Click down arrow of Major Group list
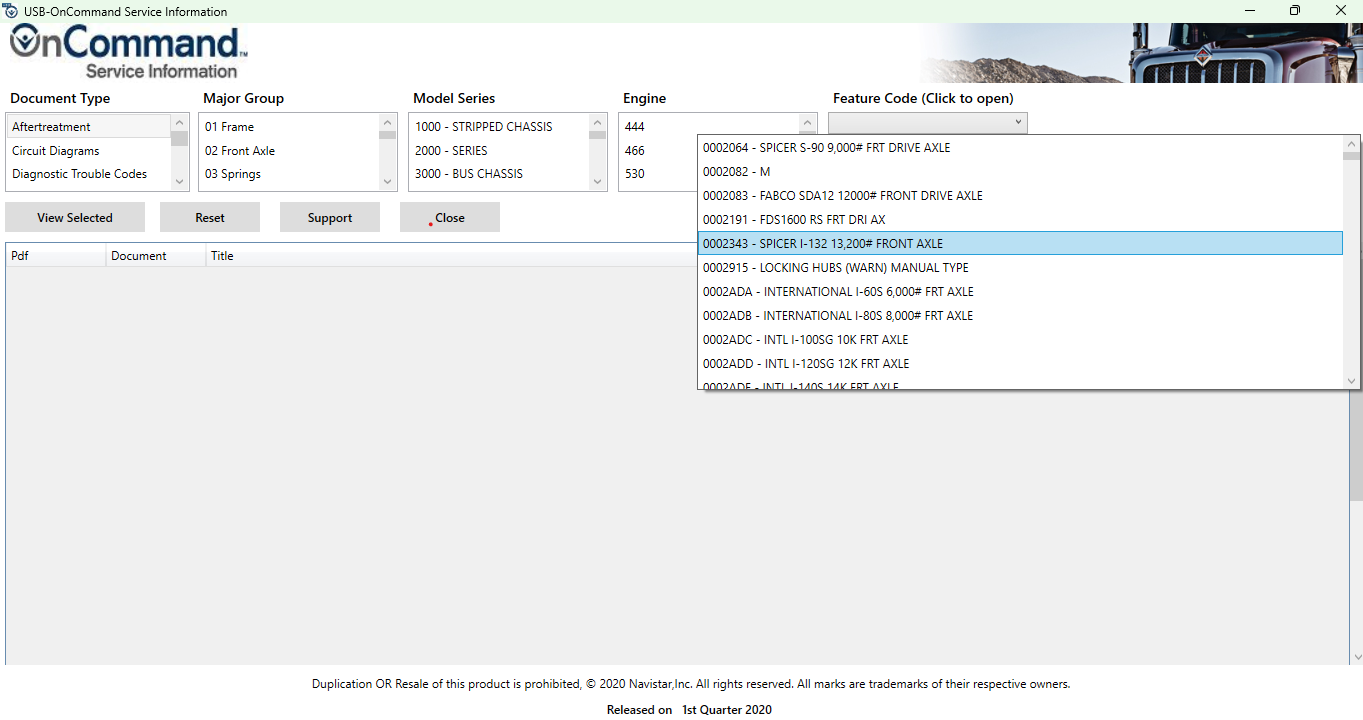The height and width of the screenshot is (720, 1363). point(388,182)
